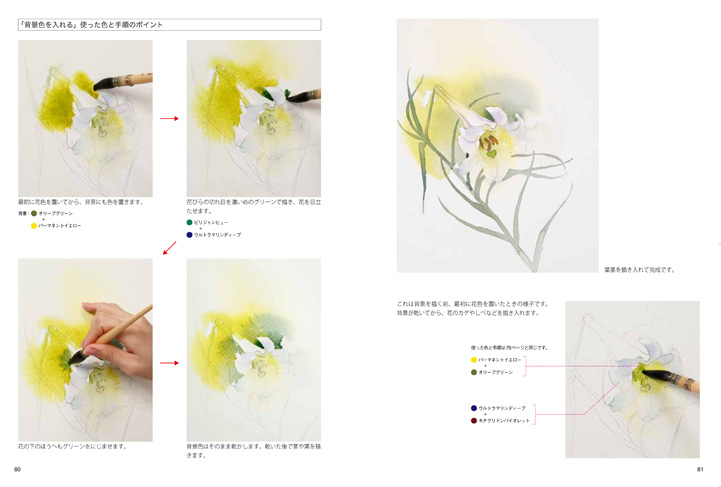The height and width of the screenshot is (487, 721).
Task: Click page number 81
Action: click(700, 470)
